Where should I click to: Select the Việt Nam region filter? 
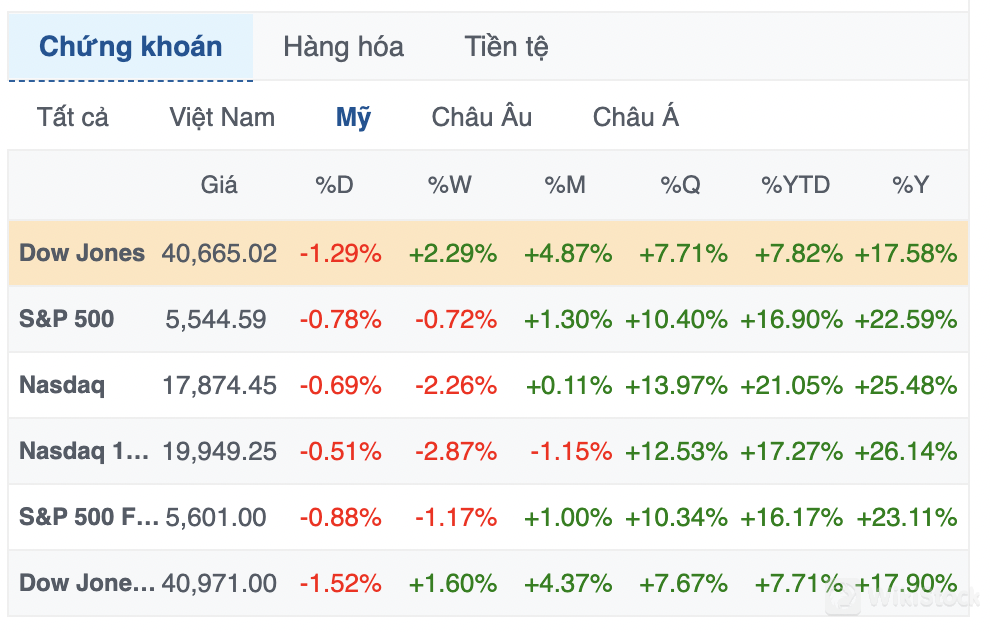(x=222, y=118)
